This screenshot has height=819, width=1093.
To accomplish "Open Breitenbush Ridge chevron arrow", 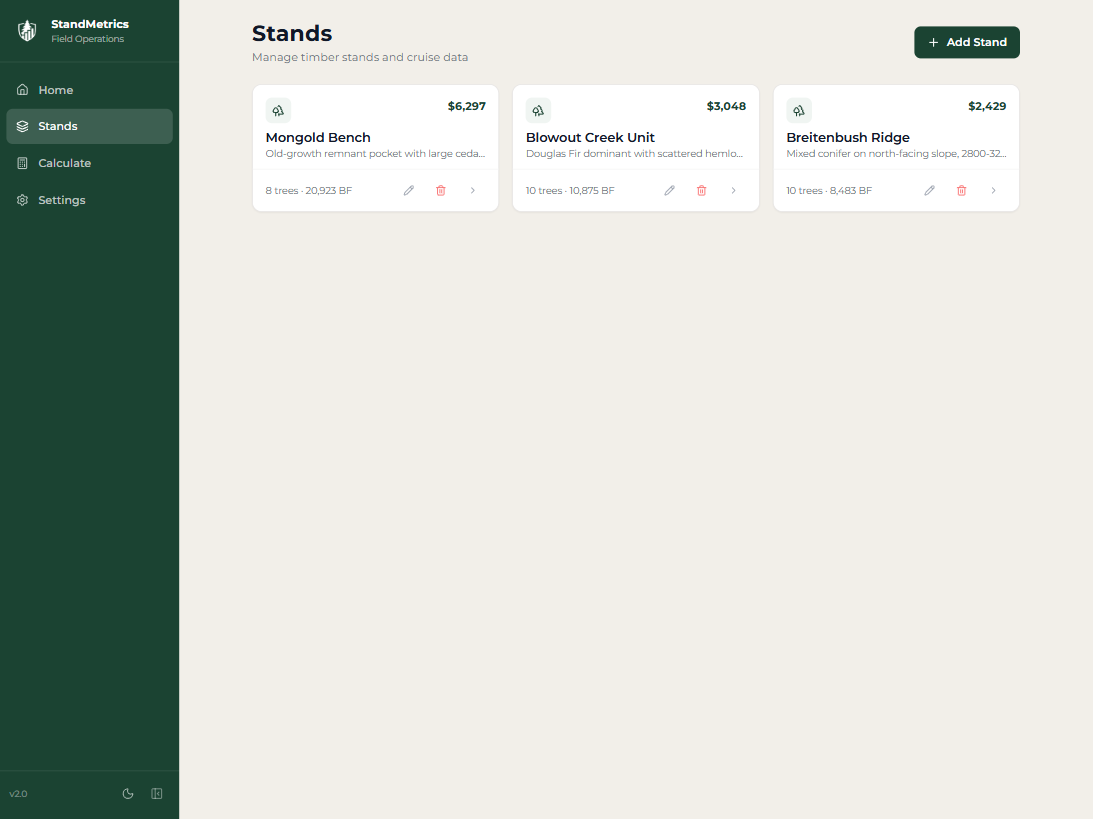I will click(993, 190).
